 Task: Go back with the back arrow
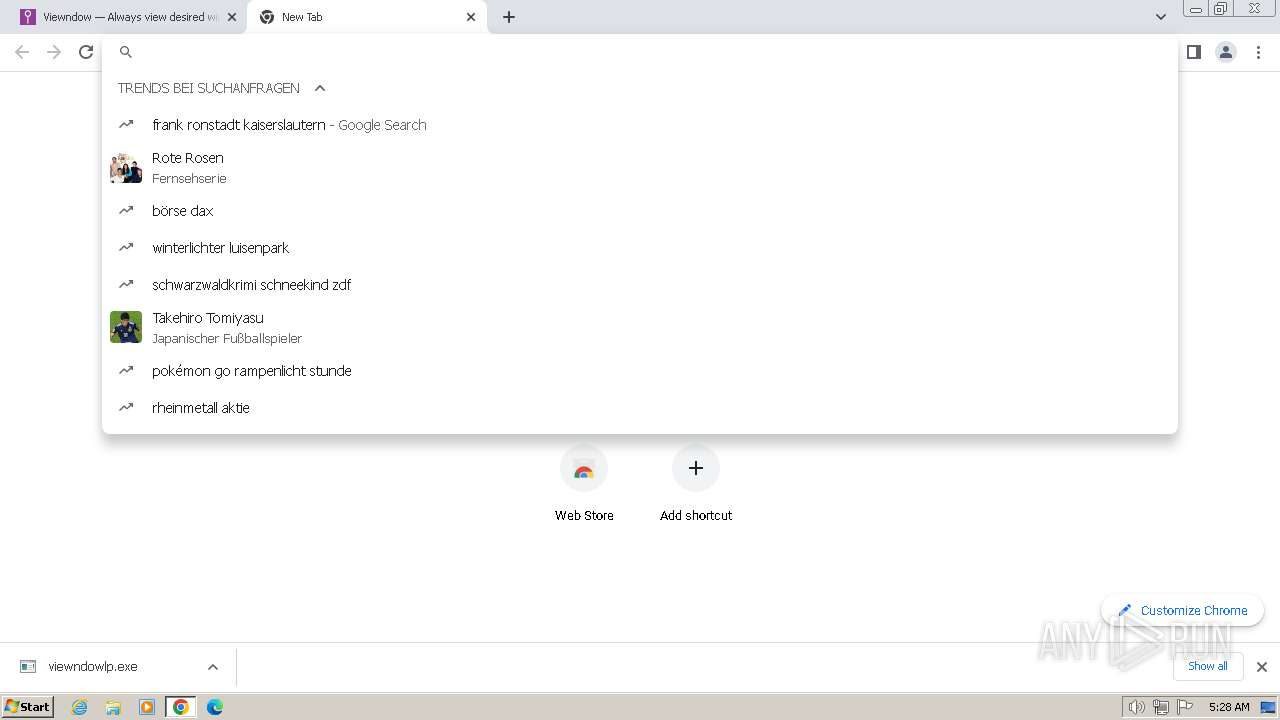[22, 52]
